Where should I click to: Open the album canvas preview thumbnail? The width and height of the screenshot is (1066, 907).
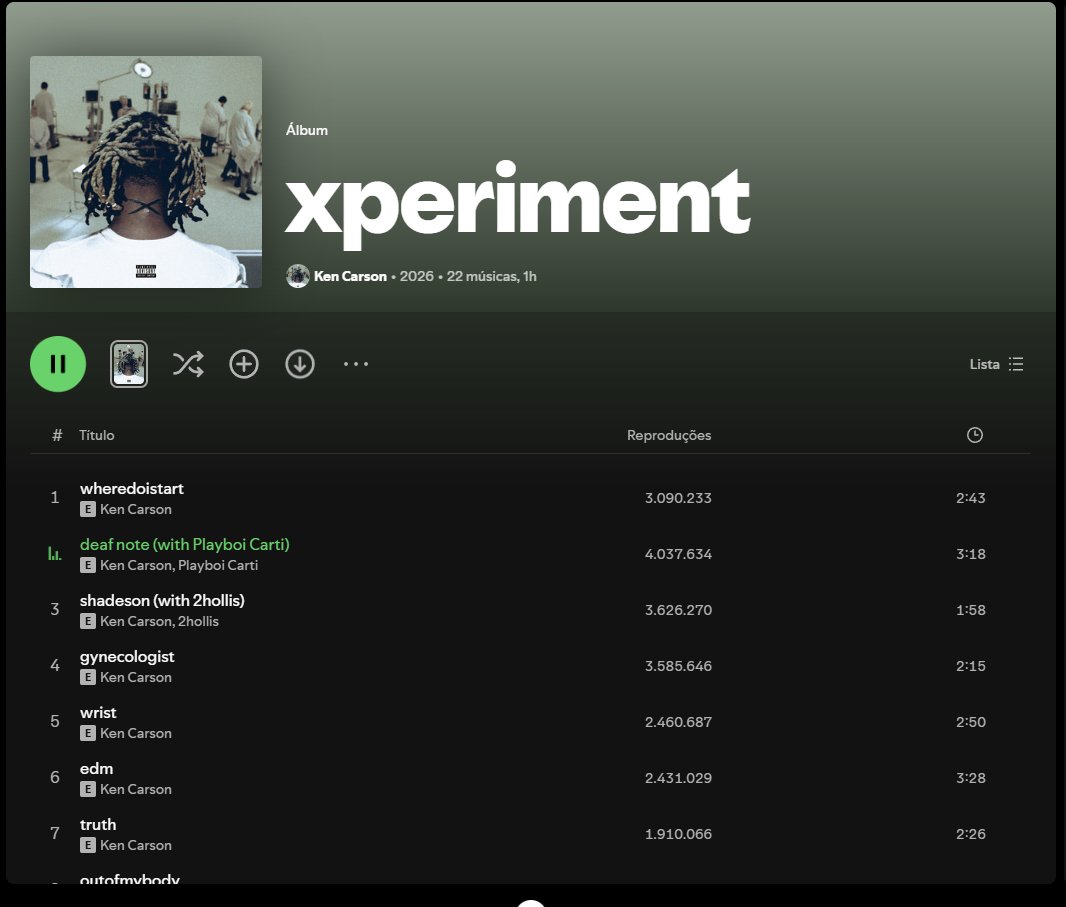(129, 364)
